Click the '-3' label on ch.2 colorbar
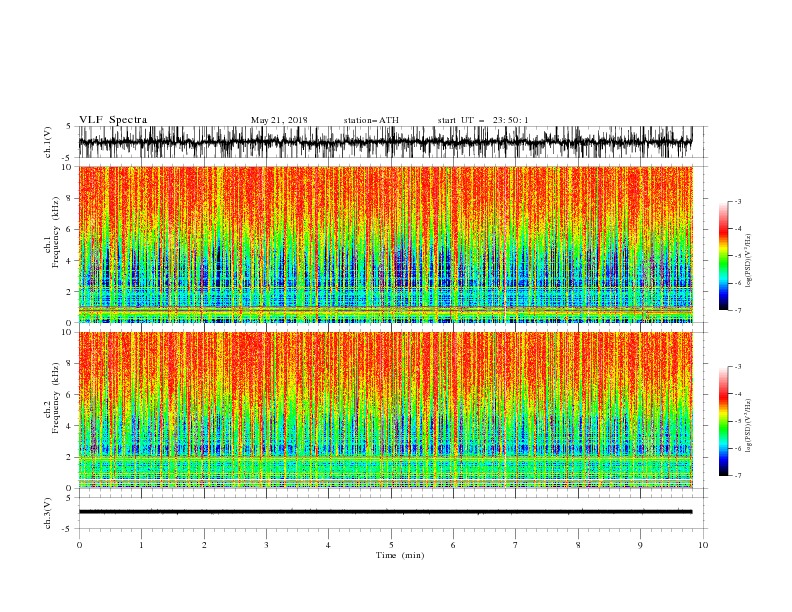792x612 pixels. [x=737, y=367]
